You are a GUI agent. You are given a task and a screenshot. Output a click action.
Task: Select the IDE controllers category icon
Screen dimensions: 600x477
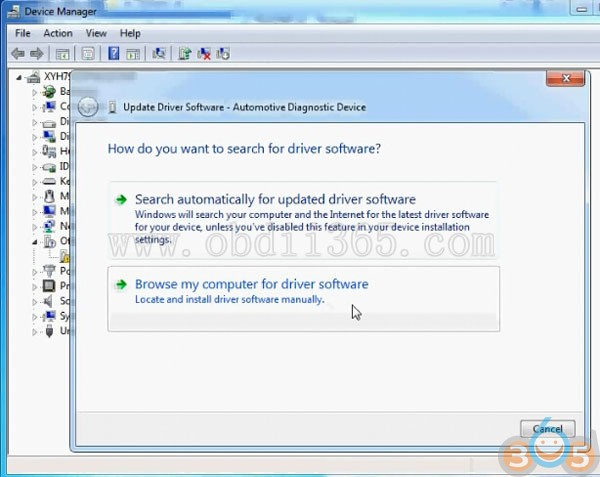point(49,167)
